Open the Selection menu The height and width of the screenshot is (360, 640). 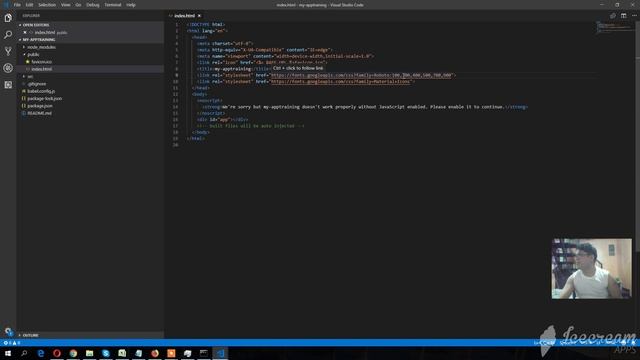pyautogui.click(x=47, y=5)
